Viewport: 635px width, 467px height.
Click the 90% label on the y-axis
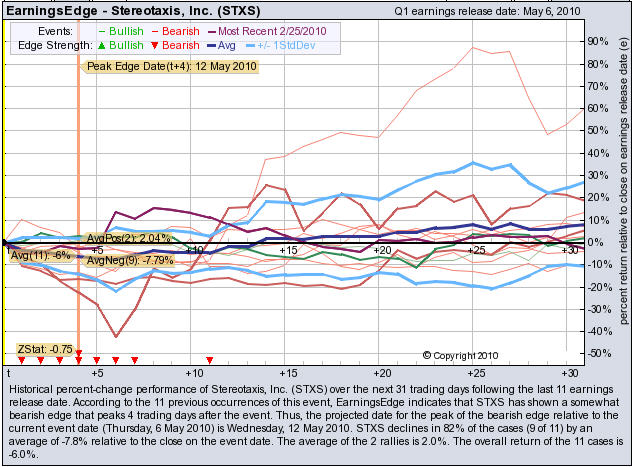[597, 41]
